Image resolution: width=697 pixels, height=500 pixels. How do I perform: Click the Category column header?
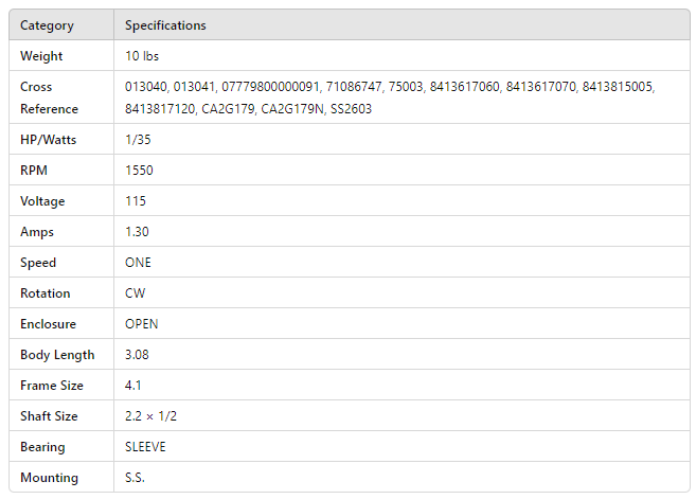point(47,25)
